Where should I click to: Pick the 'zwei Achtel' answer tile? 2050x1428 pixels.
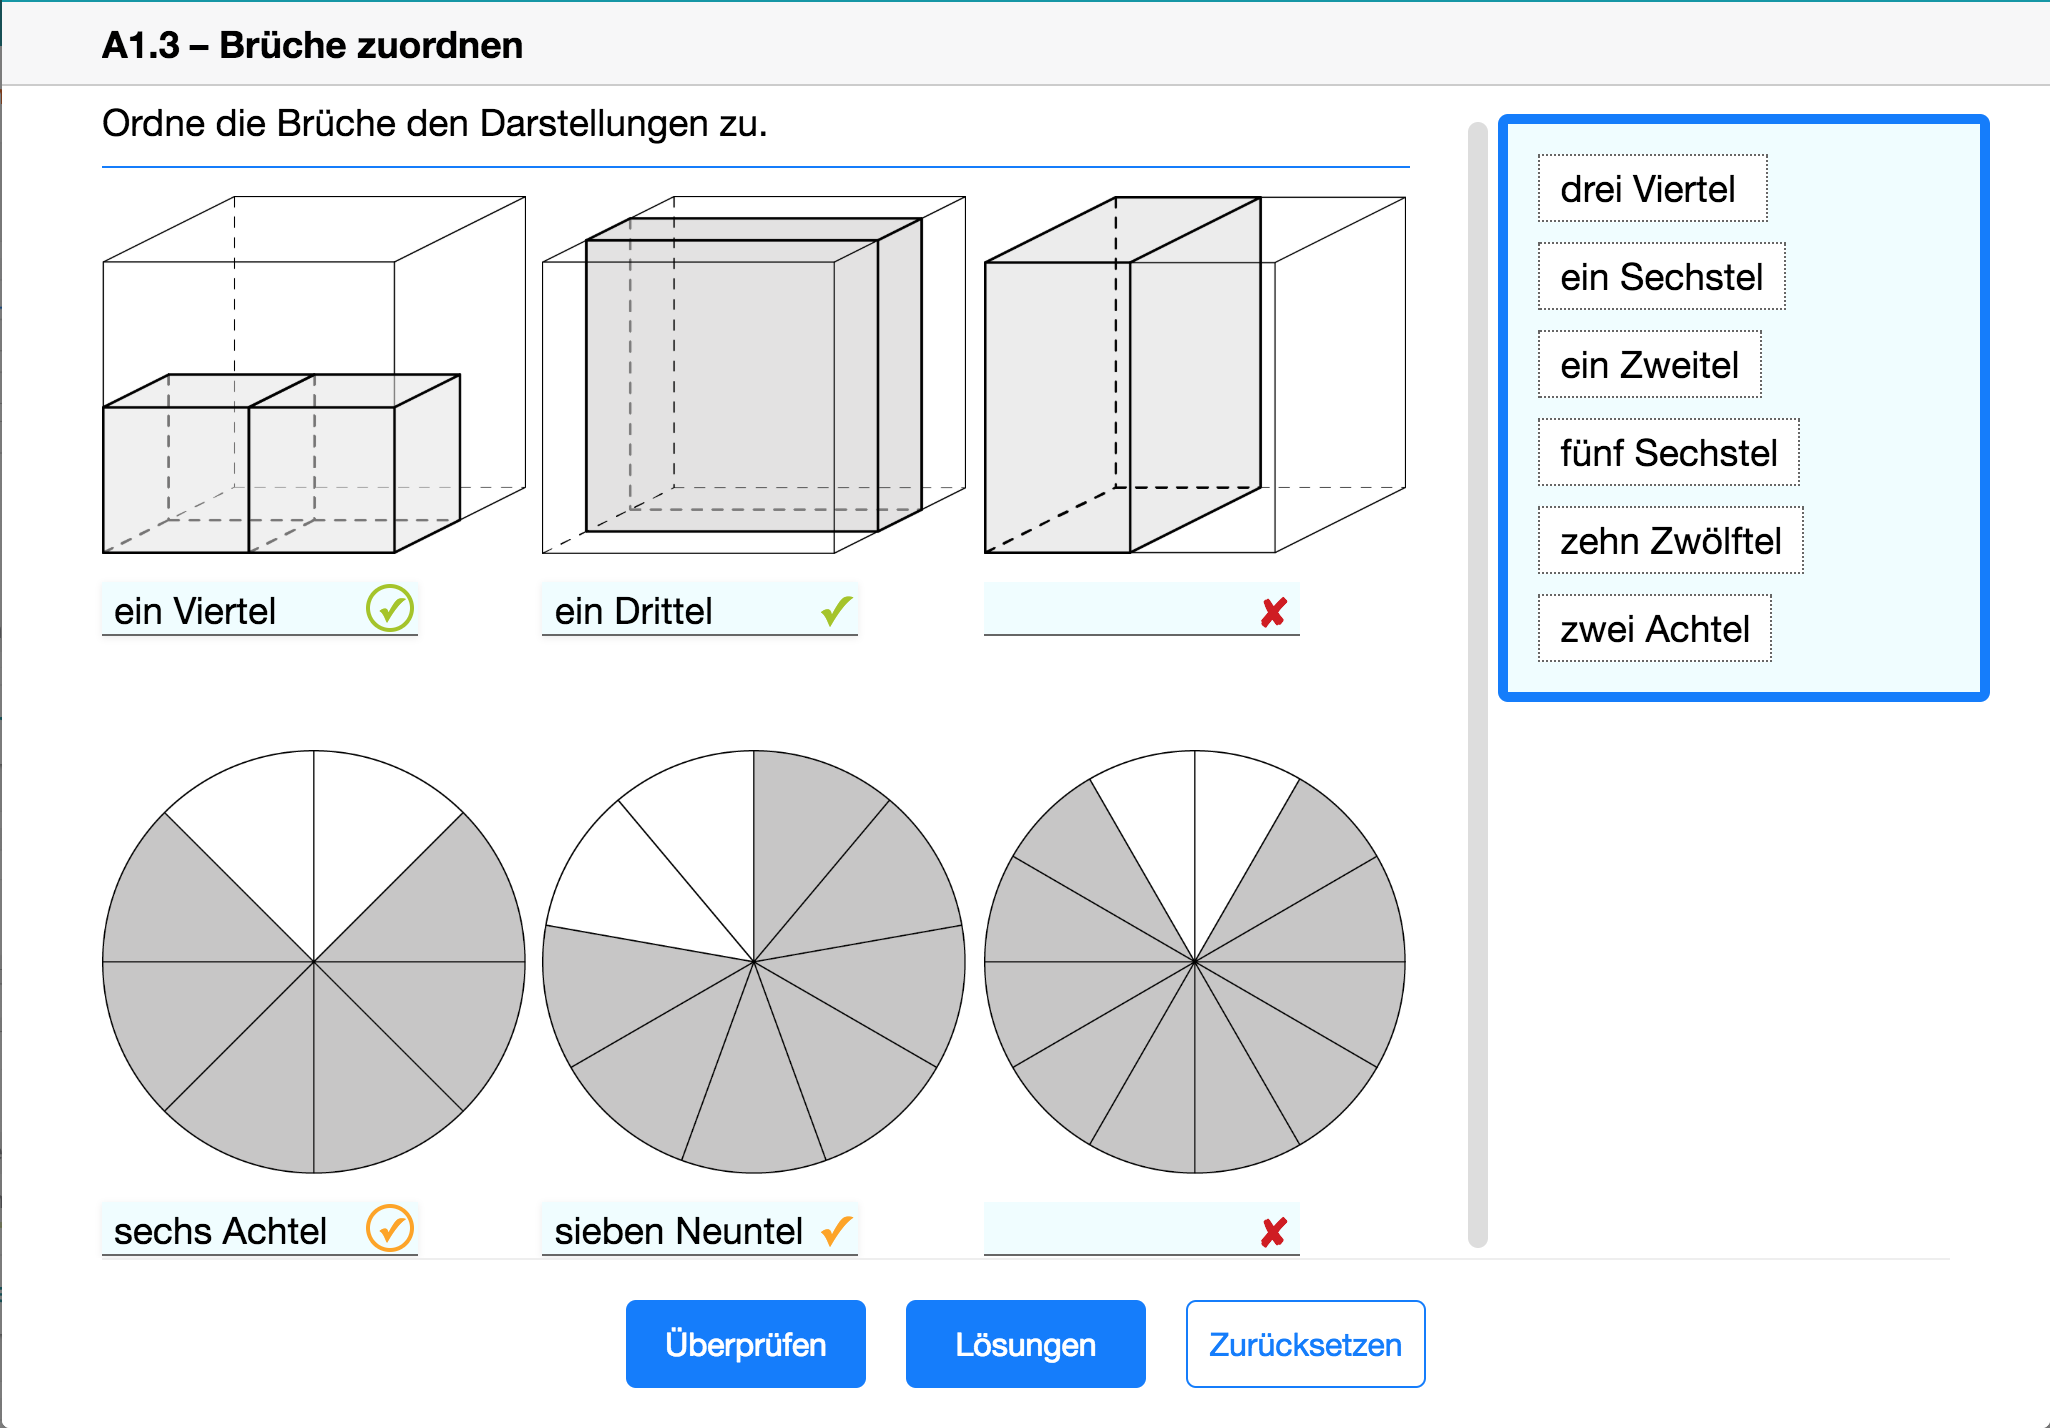(x=1654, y=629)
